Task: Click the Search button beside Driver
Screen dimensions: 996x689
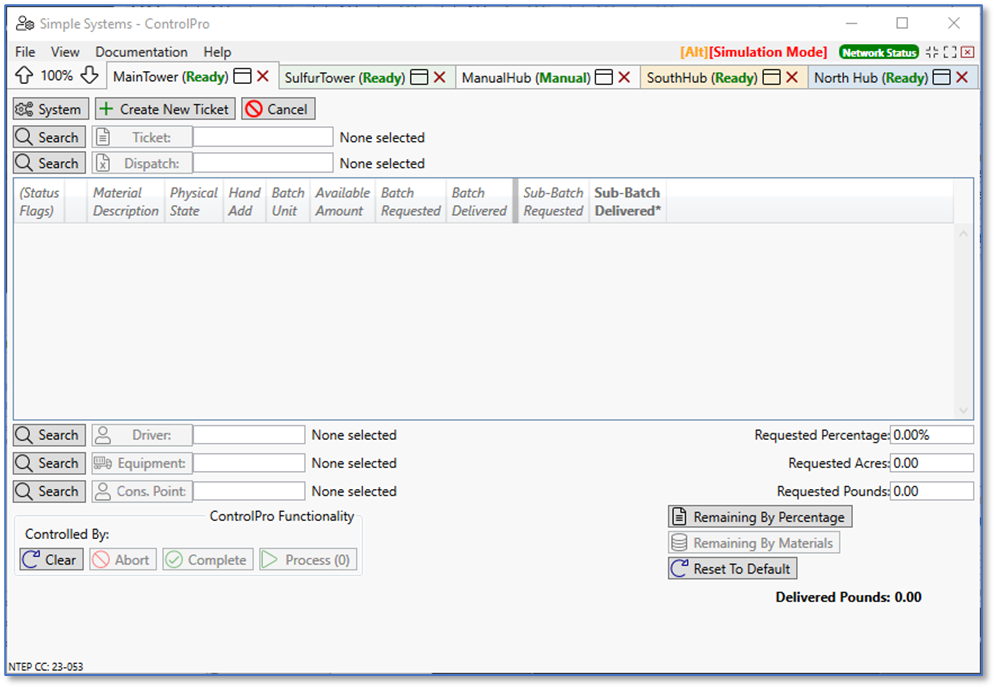Action: 49,435
